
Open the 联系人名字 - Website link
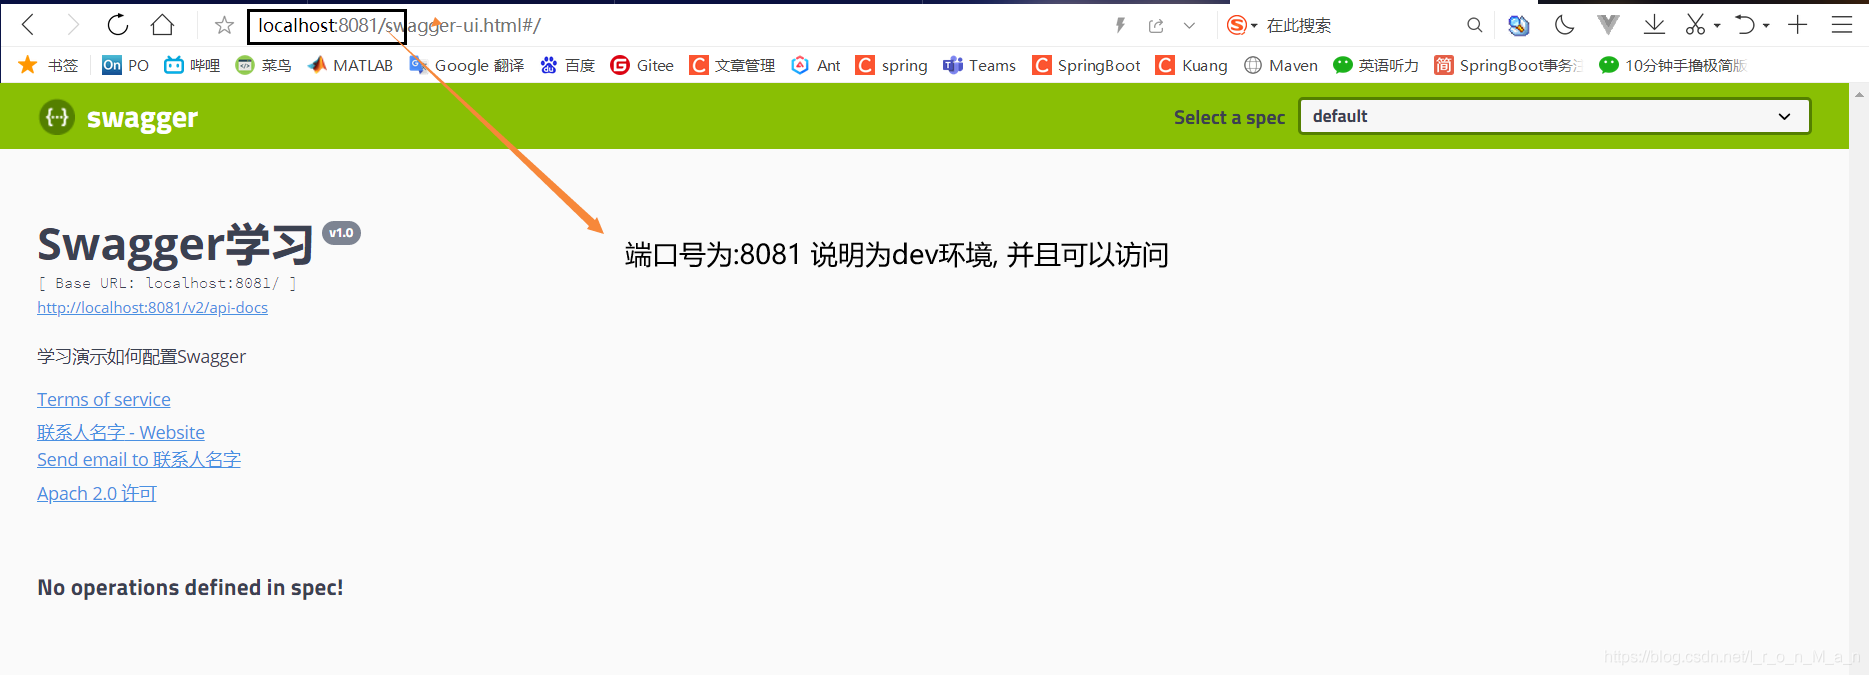[x=121, y=432]
